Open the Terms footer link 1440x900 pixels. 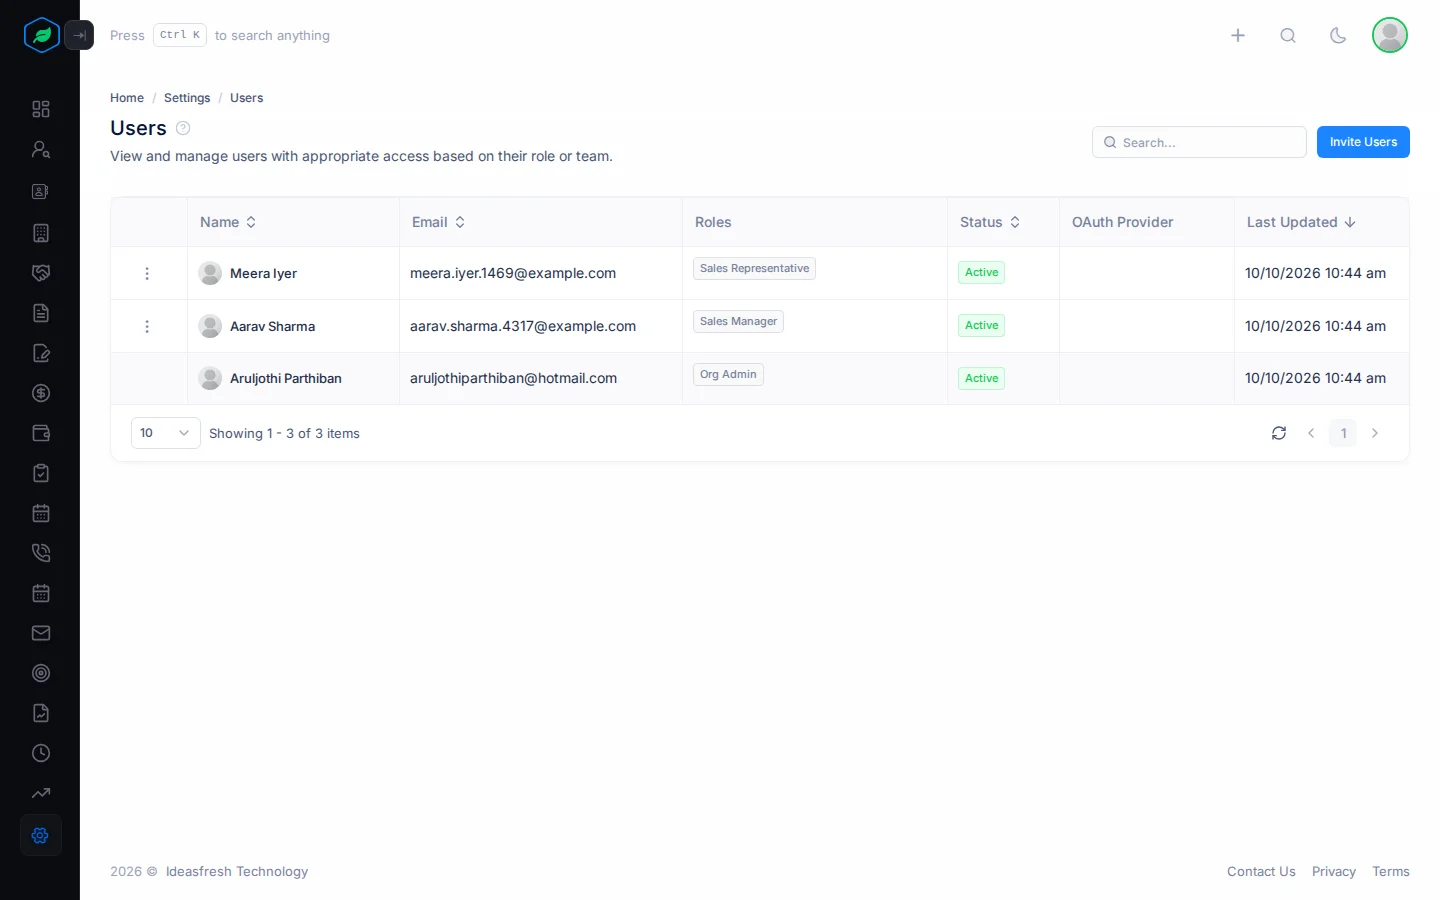(x=1391, y=872)
